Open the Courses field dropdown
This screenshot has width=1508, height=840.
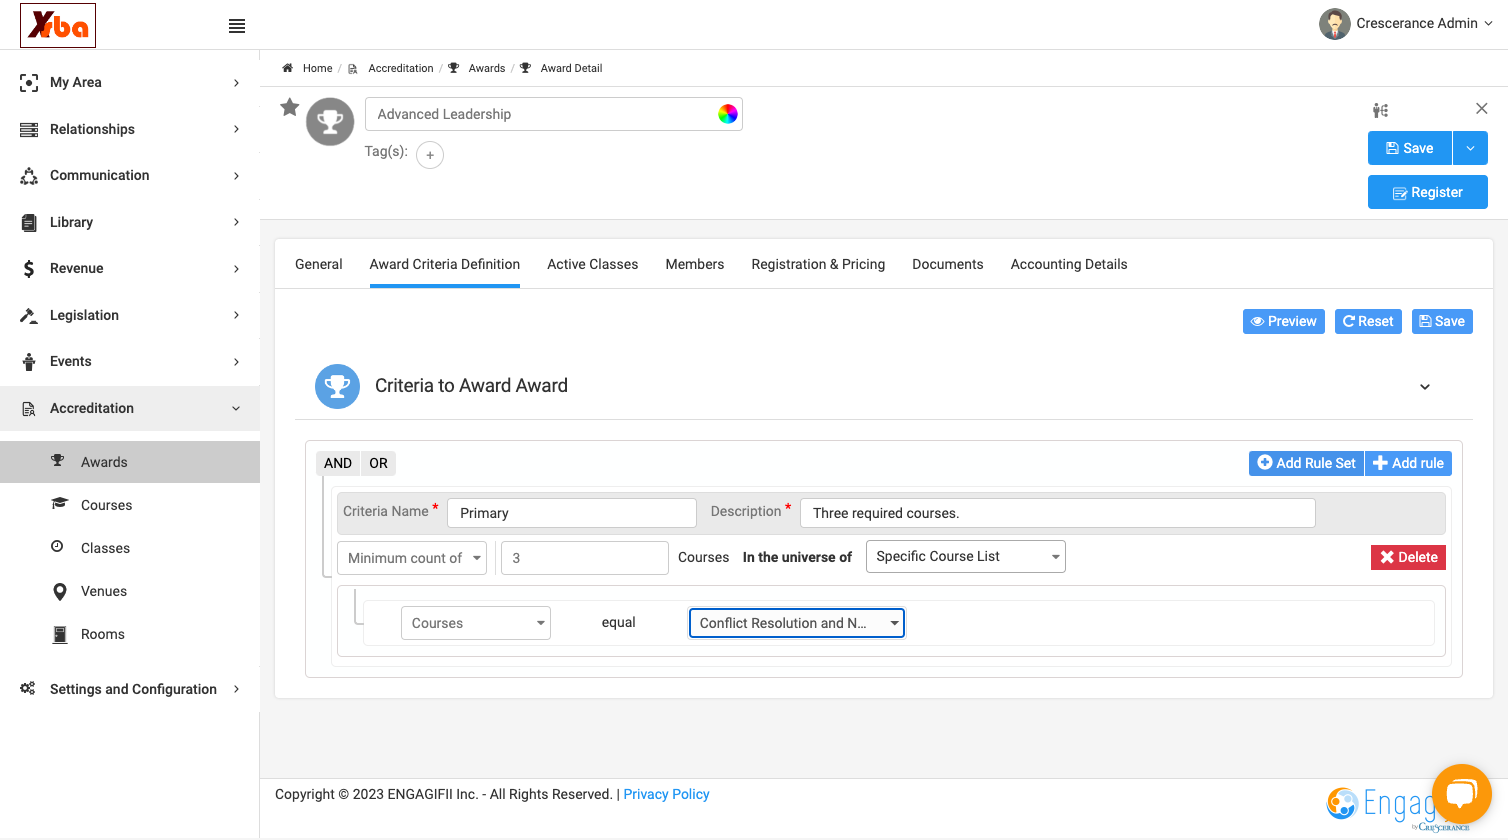(x=476, y=623)
